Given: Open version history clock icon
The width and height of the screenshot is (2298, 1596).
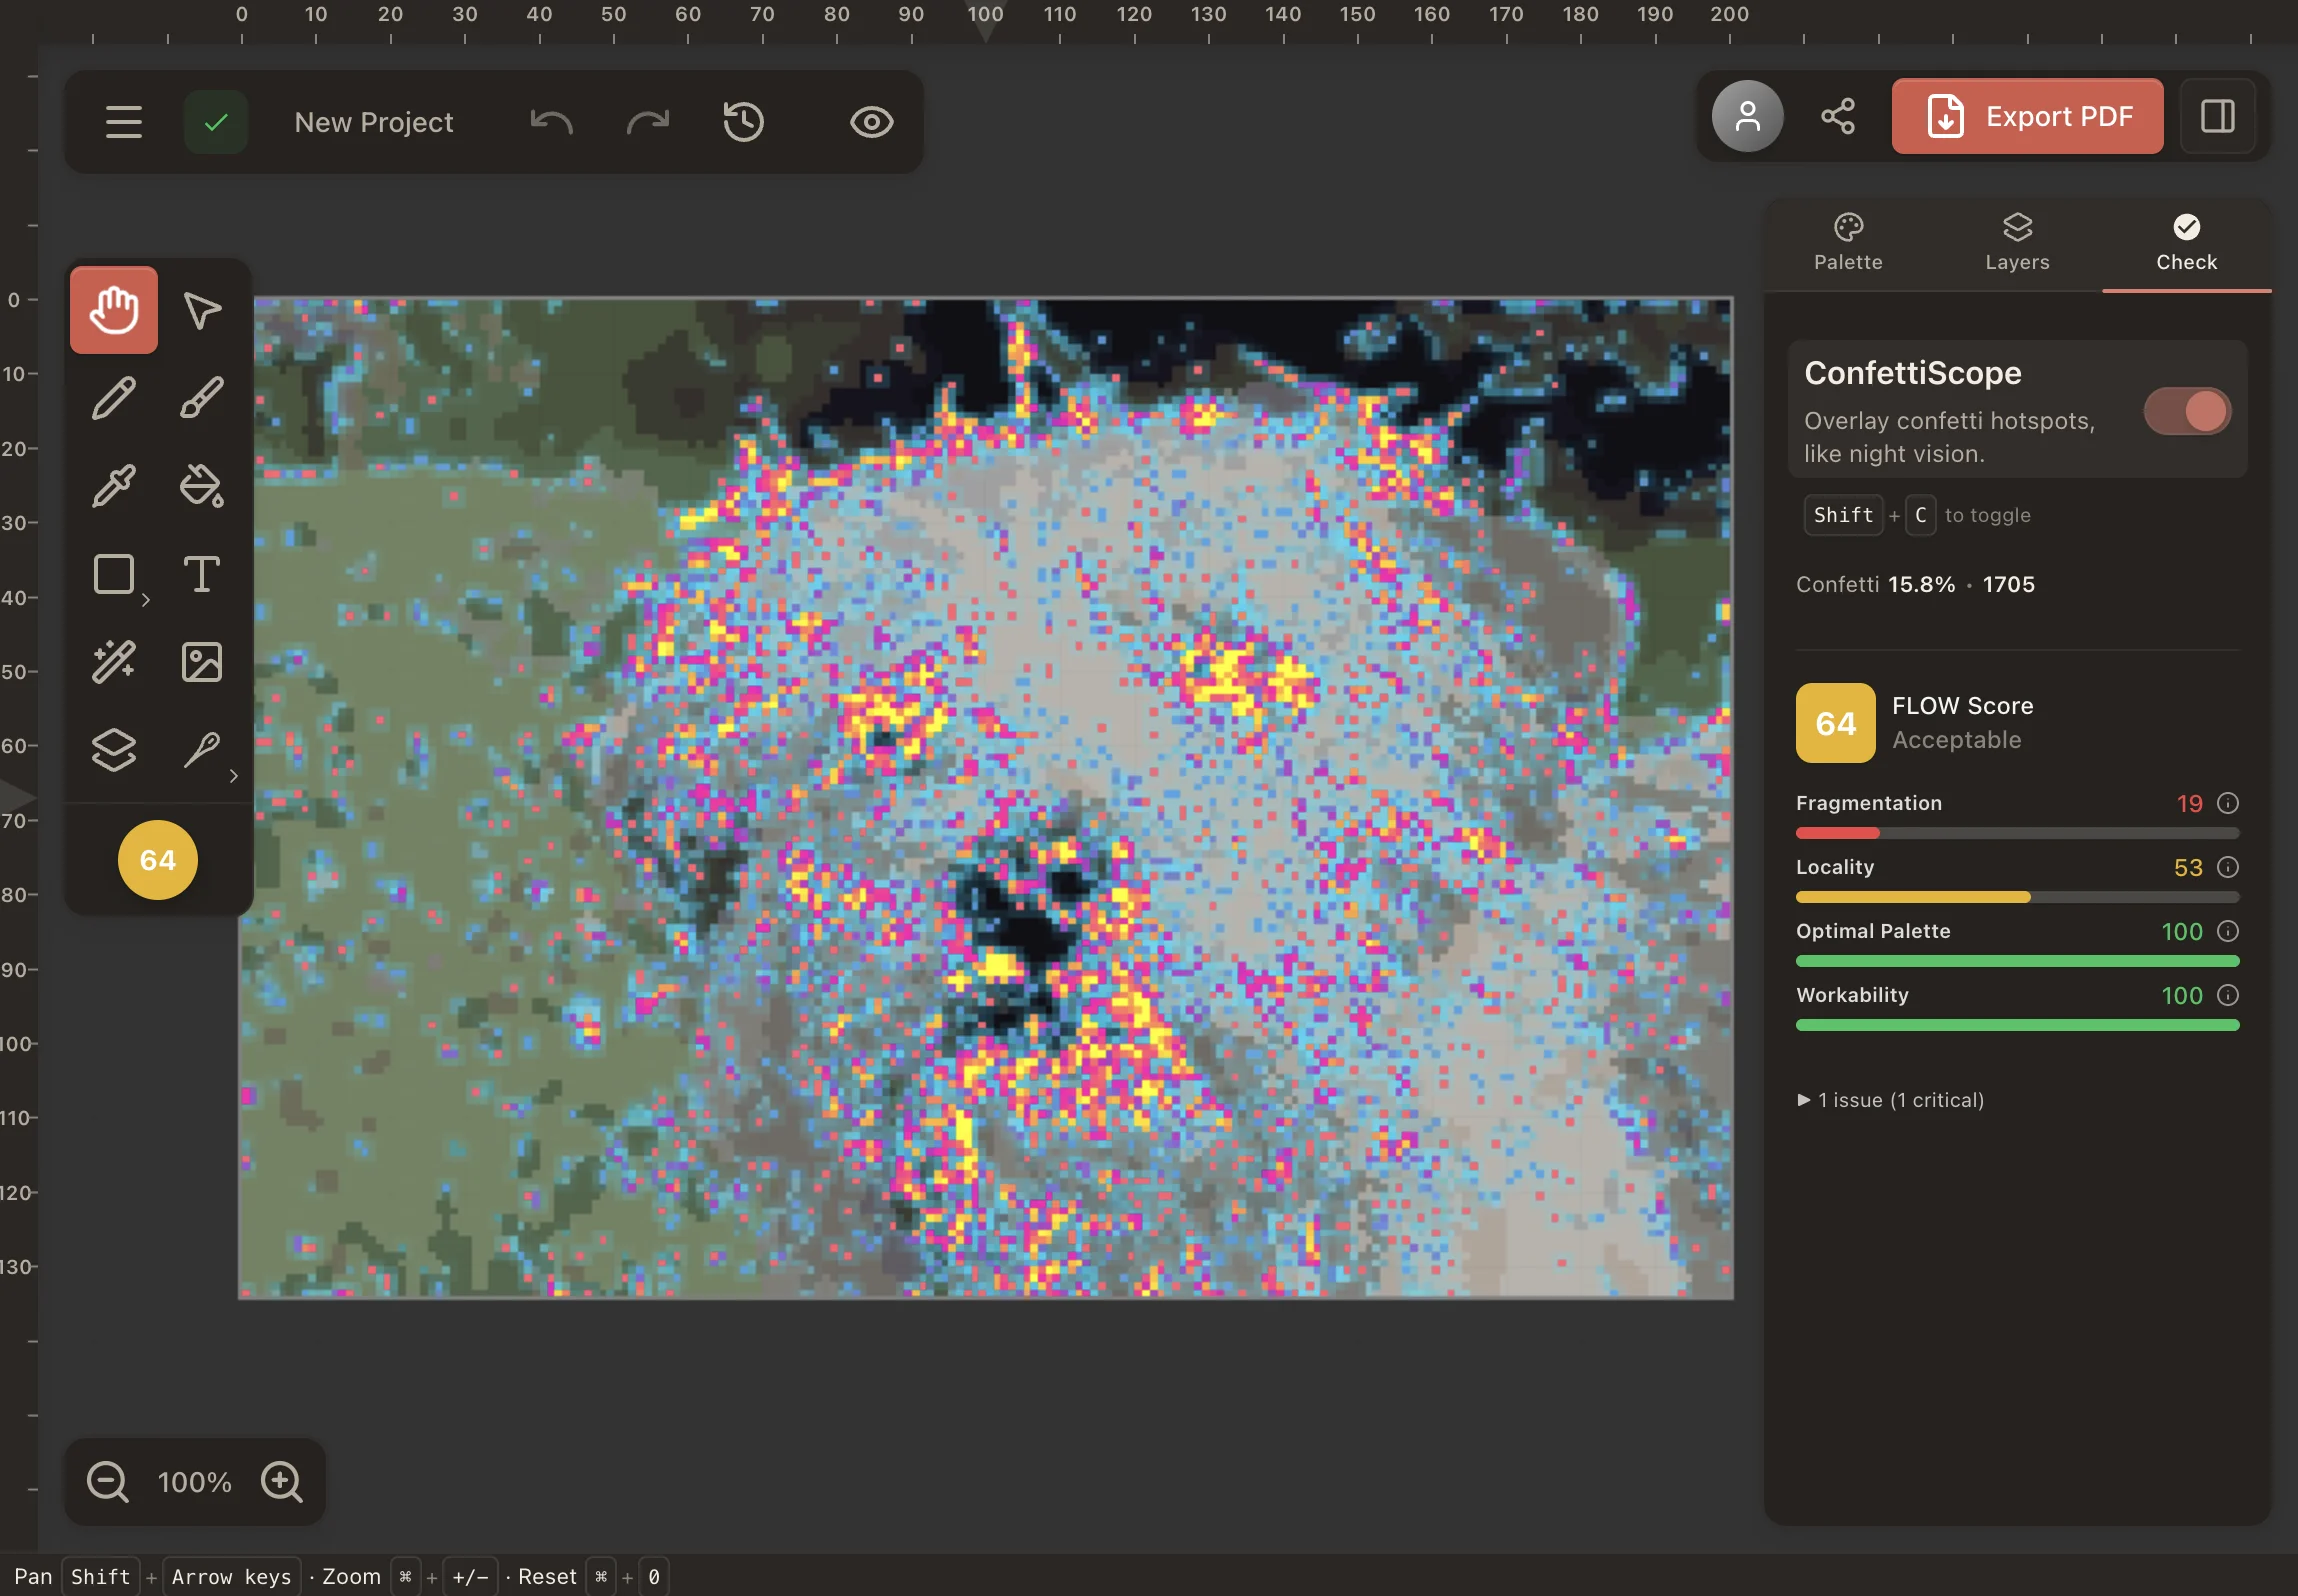Looking at the screenshot, I should coord(743,122).
